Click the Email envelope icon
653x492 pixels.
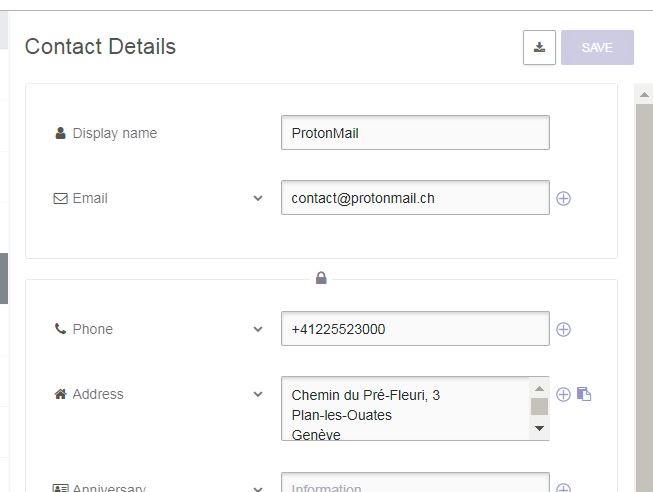click(x=60, y=198)
